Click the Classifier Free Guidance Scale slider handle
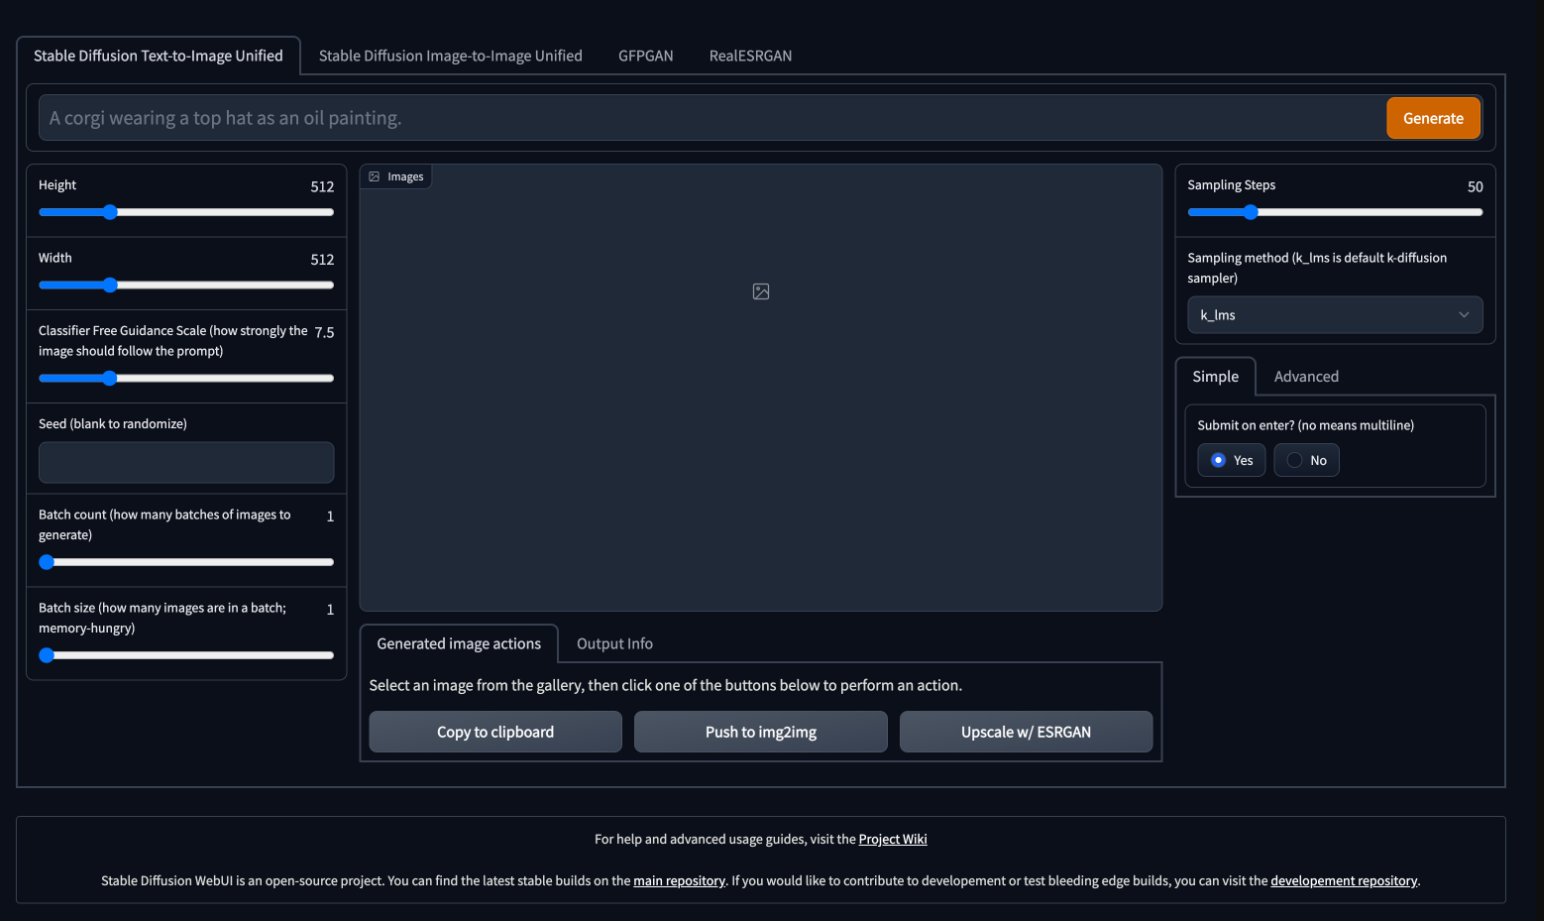This screenshot has height=921, width=1544. click(110, 378)
